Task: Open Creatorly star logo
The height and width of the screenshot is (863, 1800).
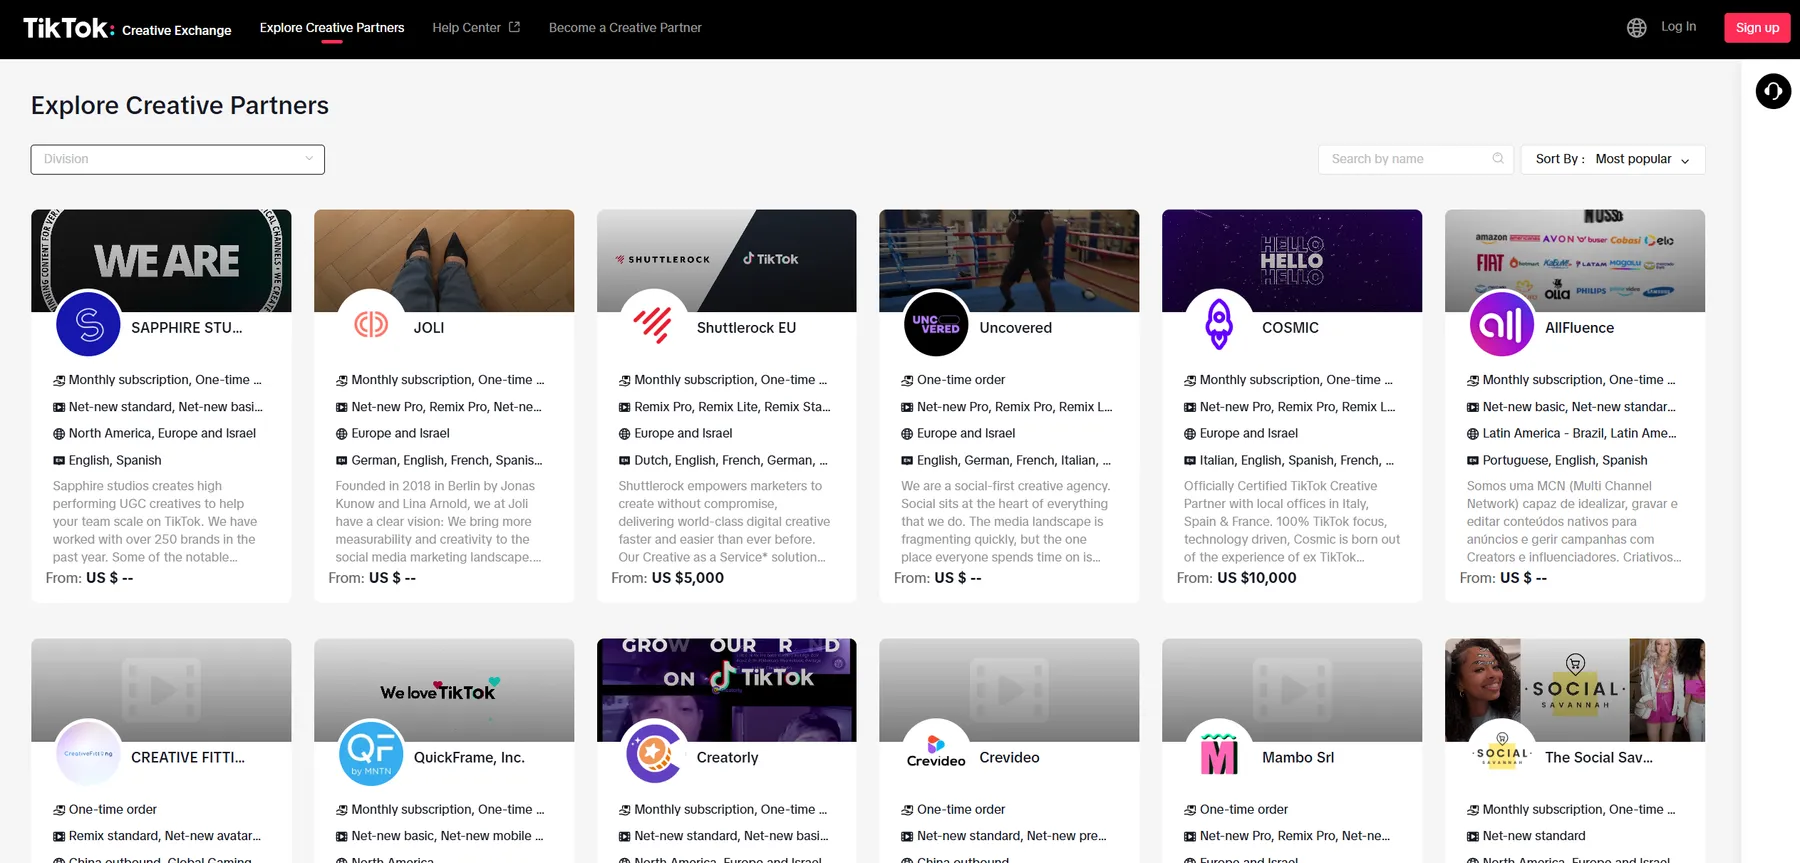Action: [654, 753]
